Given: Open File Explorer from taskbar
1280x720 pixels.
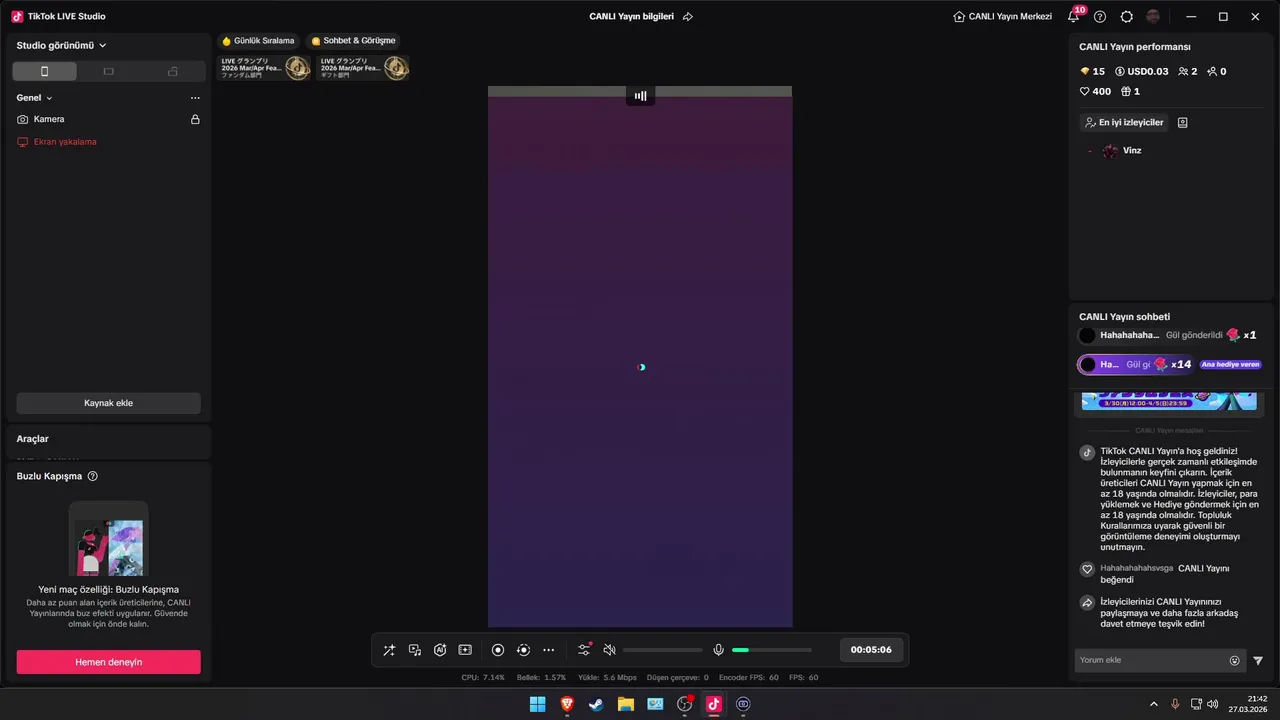Looking at the screenshot, I should 625,704.
